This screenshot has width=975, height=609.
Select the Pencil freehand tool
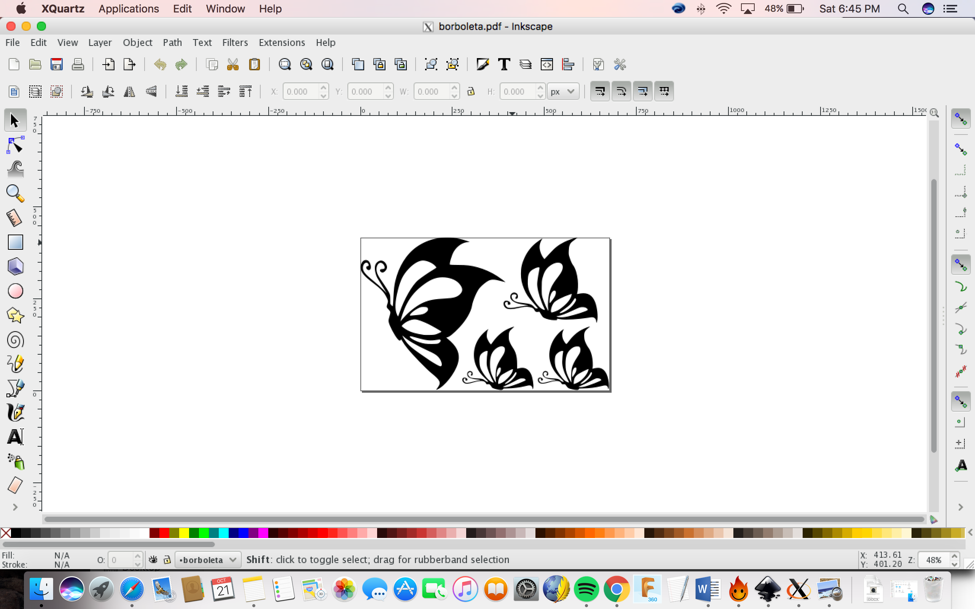pyautogui.click(x=15, y=364)
